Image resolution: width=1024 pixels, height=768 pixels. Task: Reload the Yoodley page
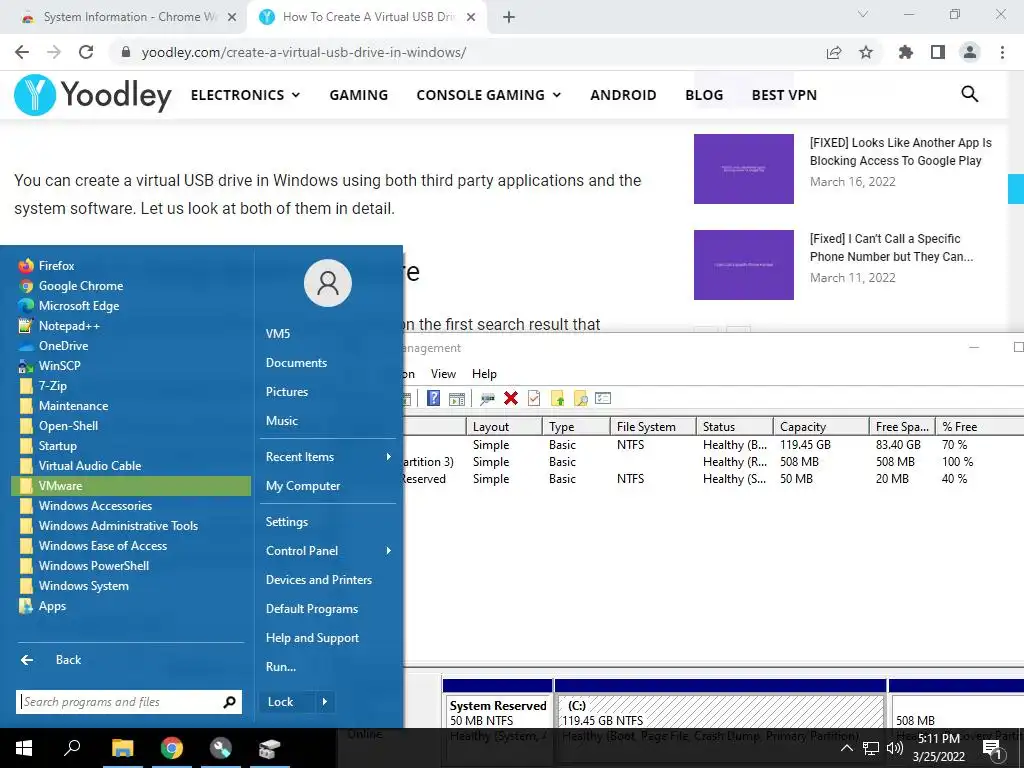[86, 52]
